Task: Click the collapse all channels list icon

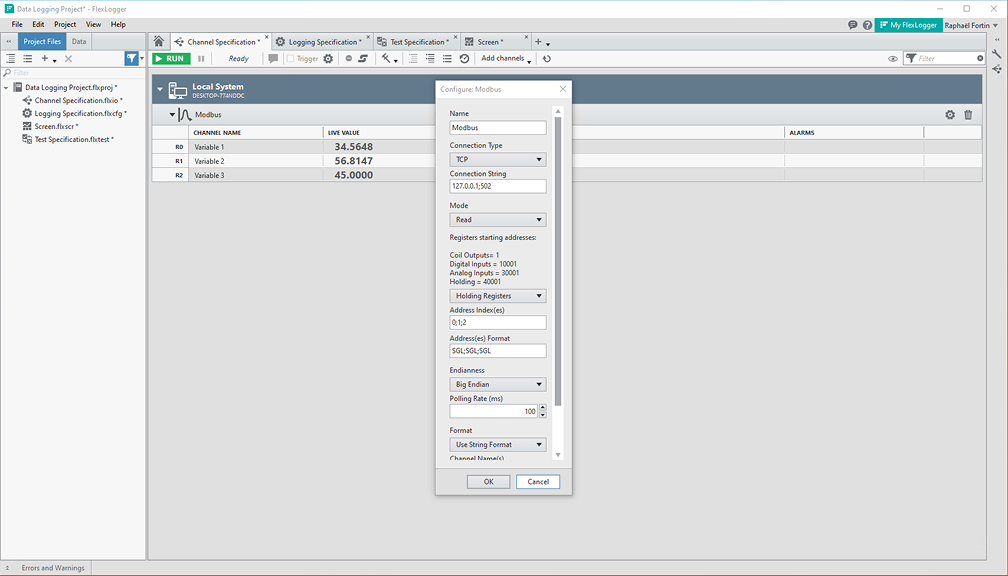Action: coord(430,58)
